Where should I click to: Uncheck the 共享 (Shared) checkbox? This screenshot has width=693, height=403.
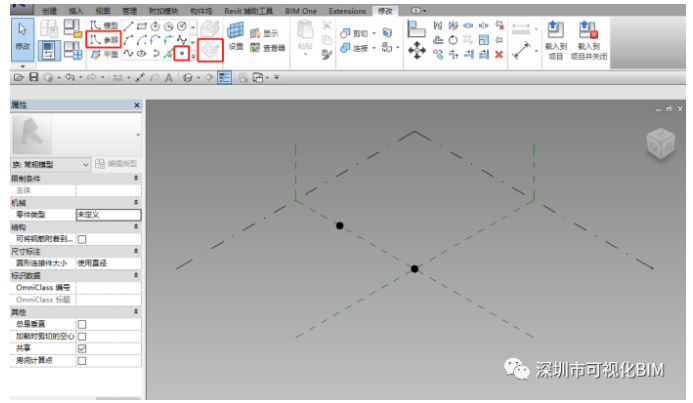(x=82, y=349)
